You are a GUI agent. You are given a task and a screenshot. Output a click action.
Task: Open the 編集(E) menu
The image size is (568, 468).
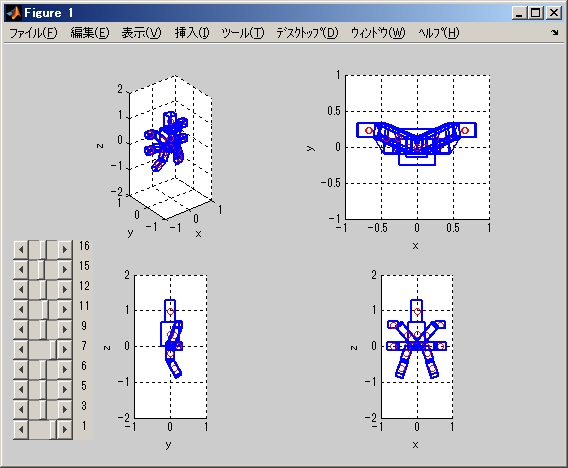coord(89,33)
